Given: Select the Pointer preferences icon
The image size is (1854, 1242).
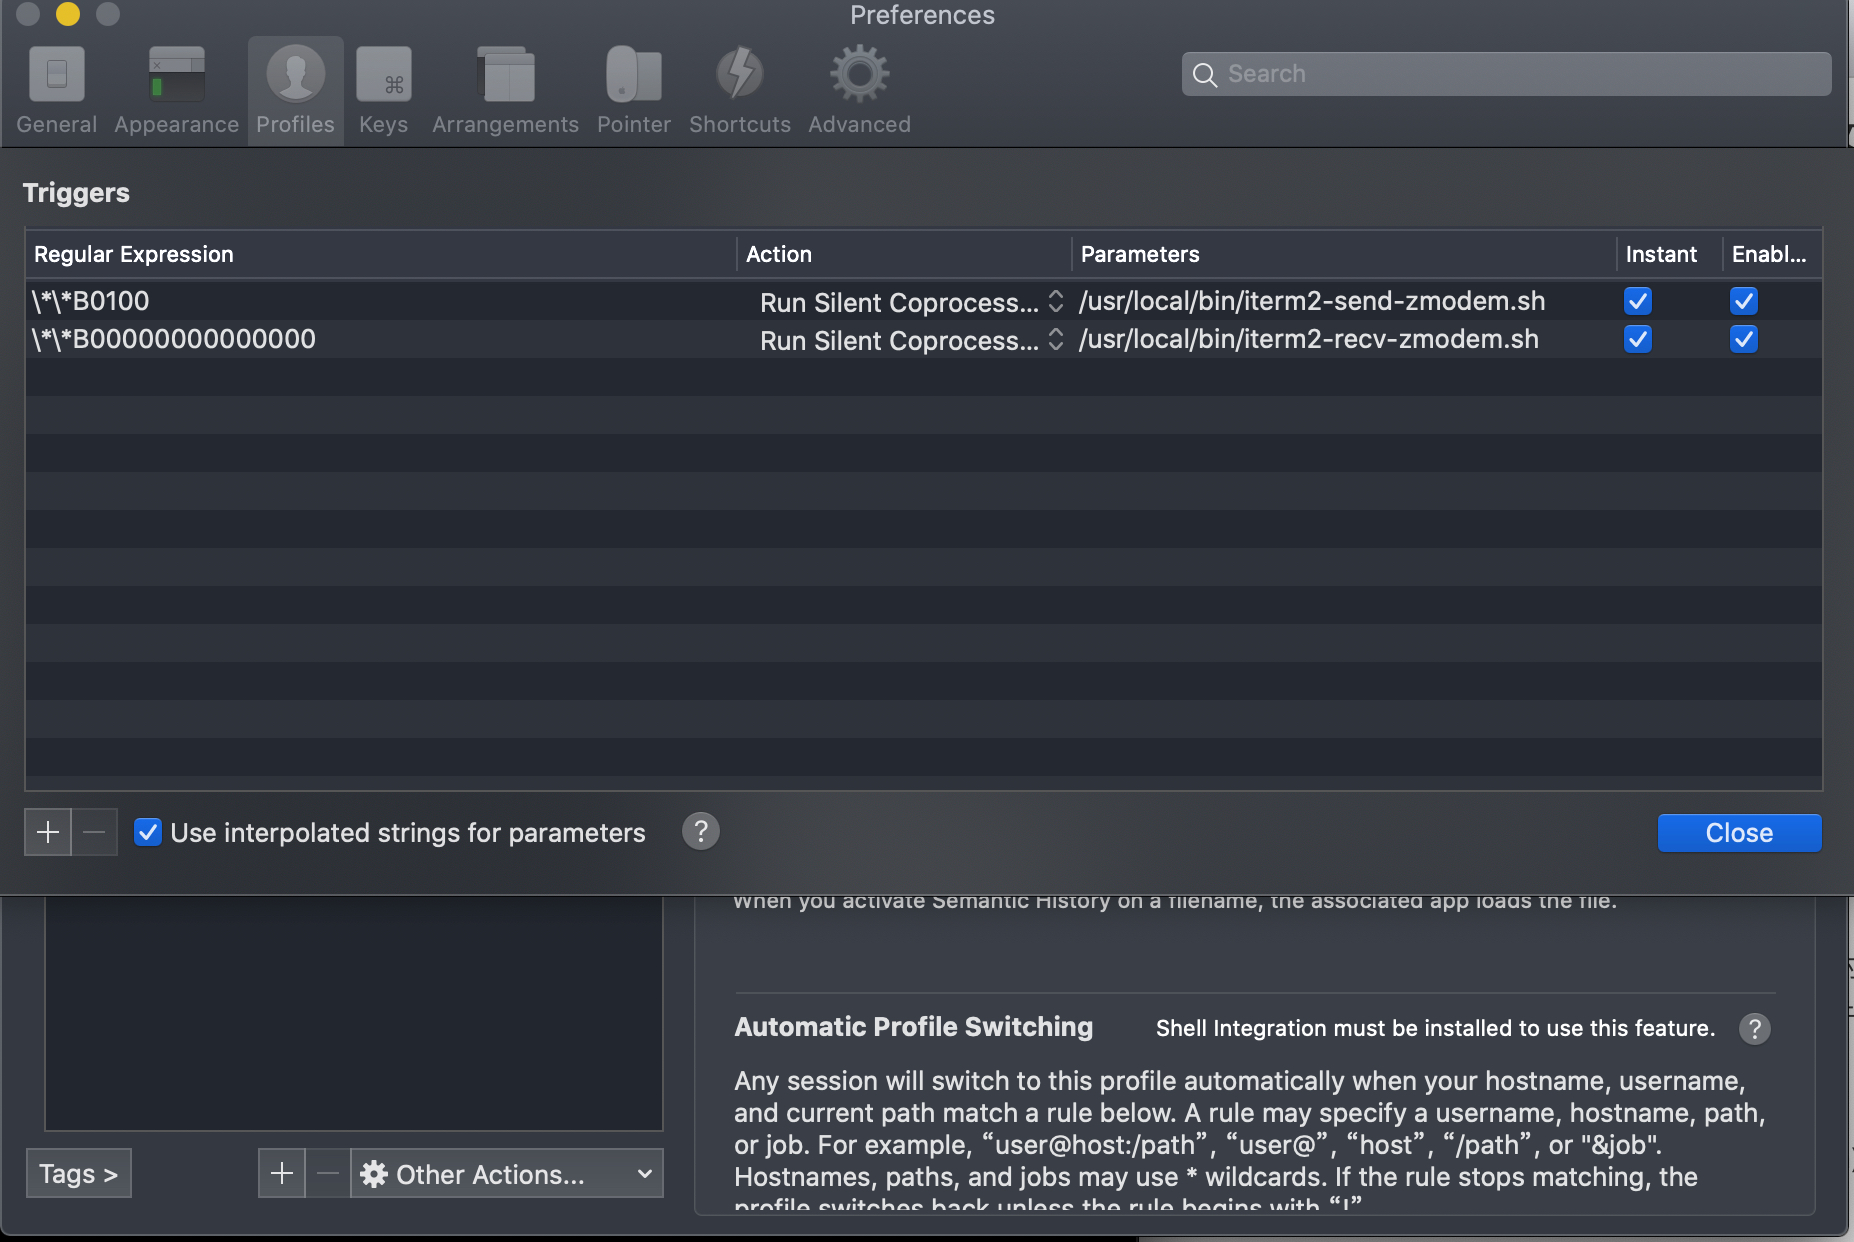Looking at the screenshot, I should point(633,90).
